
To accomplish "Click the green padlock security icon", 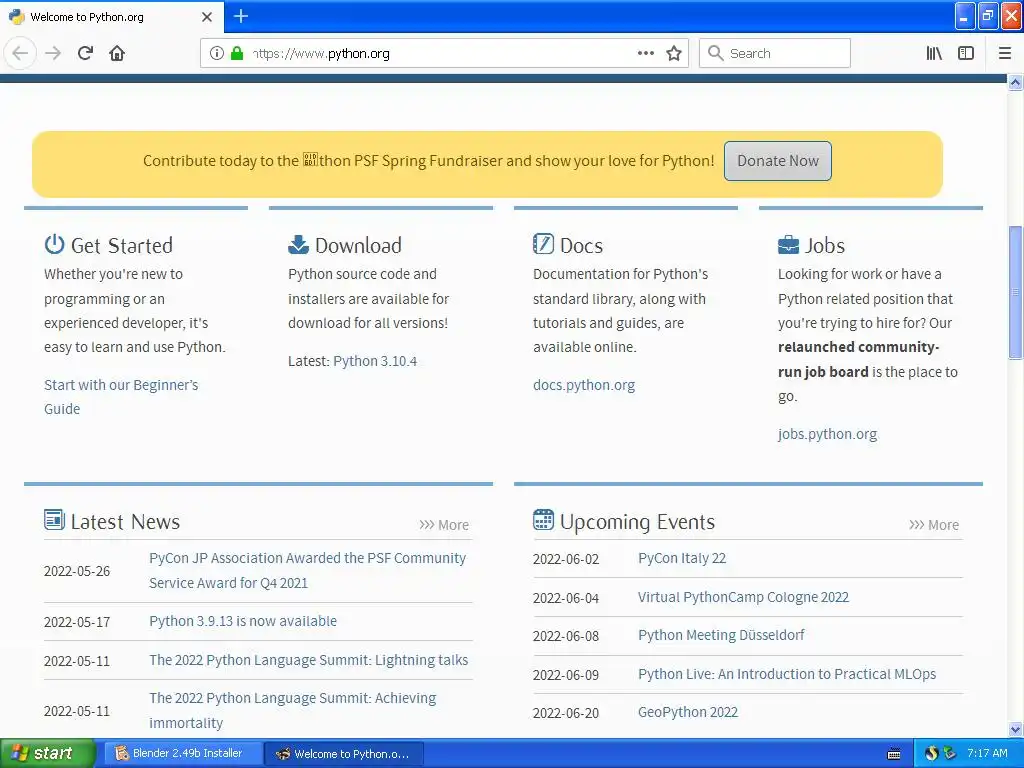I will pos(237,53).
